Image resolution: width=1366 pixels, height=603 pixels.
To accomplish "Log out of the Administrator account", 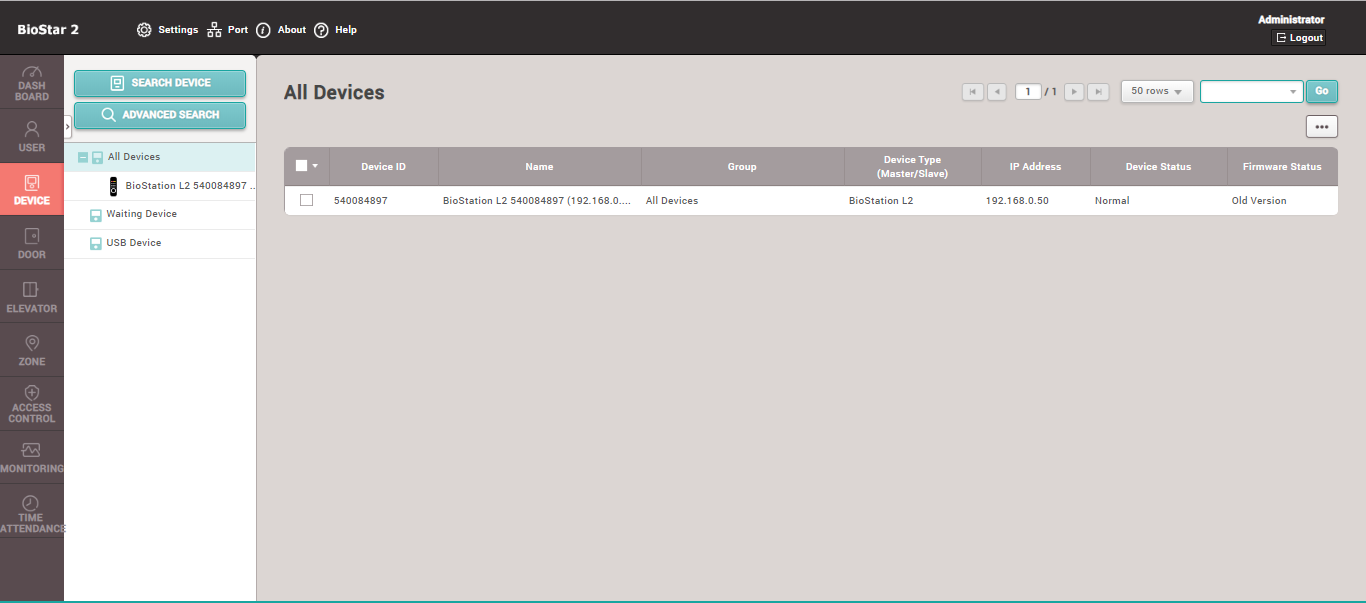I will (1299, 38).
